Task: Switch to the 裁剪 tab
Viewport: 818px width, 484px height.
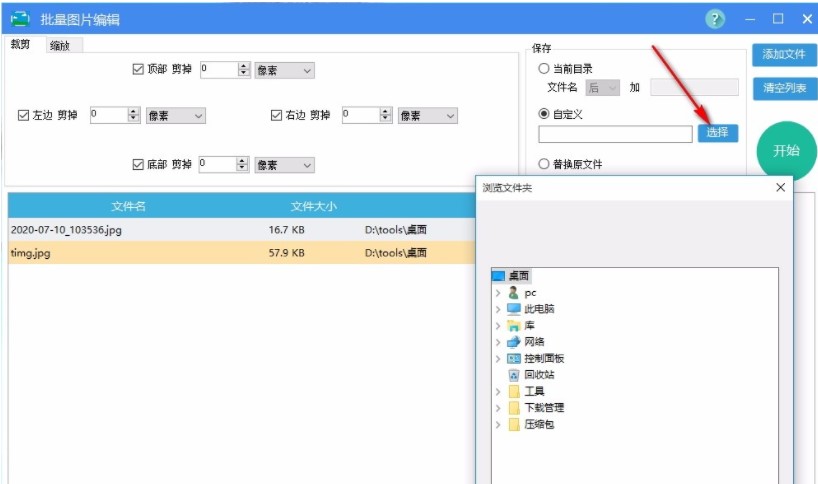Action: [21, 44]
